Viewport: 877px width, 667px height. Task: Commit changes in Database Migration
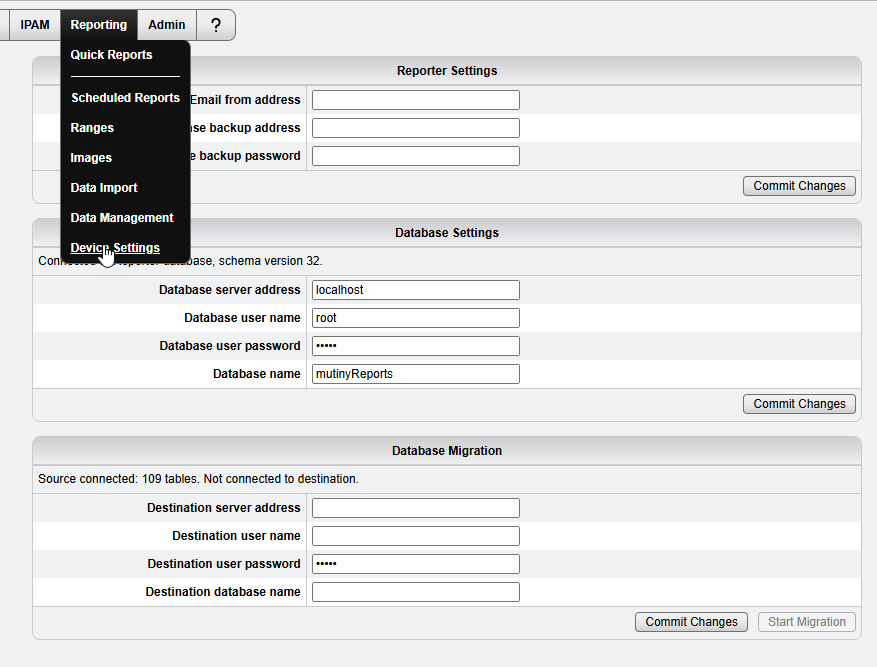[691, 622]
